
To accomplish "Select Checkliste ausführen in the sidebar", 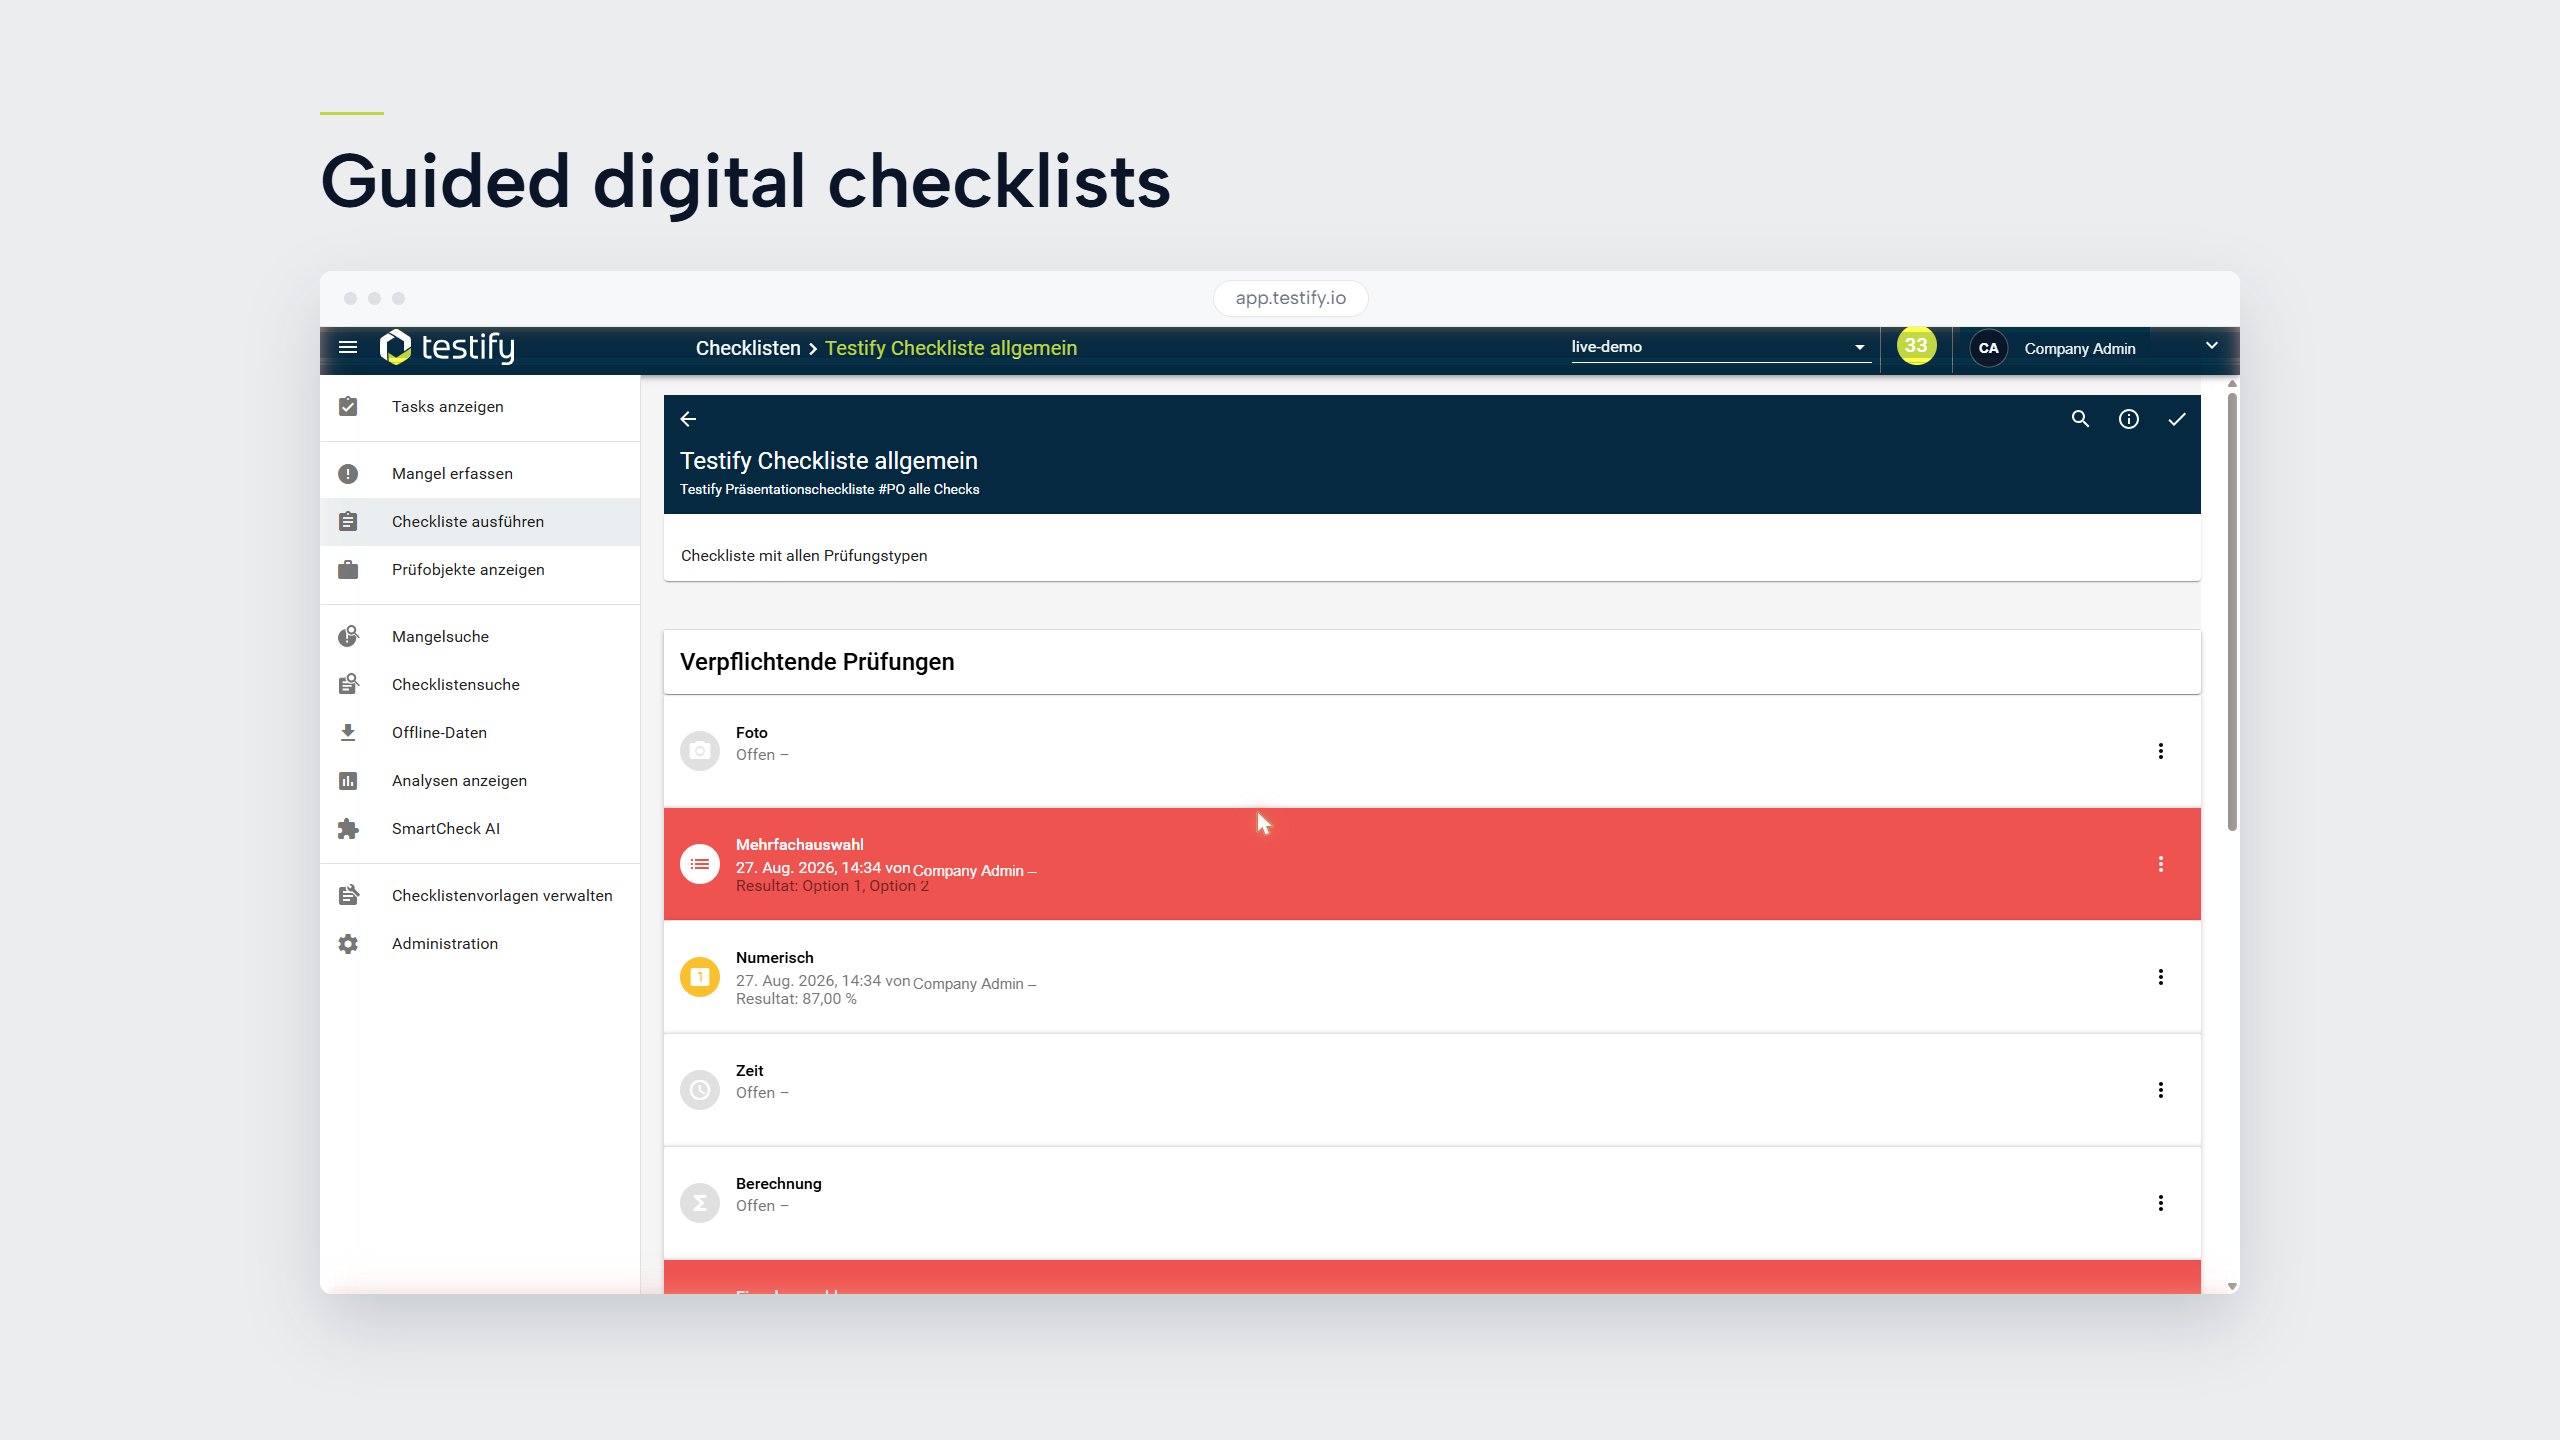I will [x=480, y=521].
